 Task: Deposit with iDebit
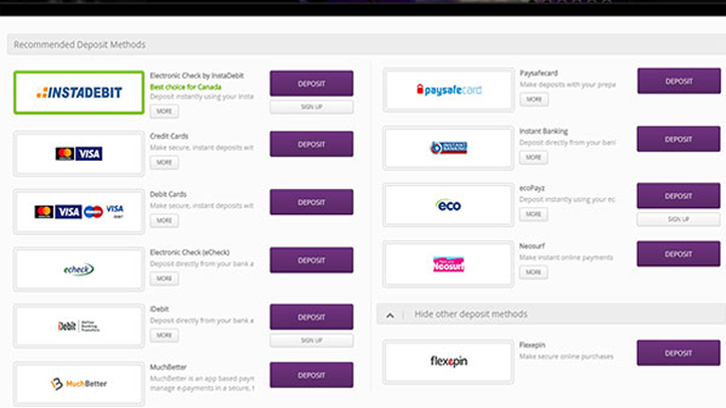[x=312, y=317]
